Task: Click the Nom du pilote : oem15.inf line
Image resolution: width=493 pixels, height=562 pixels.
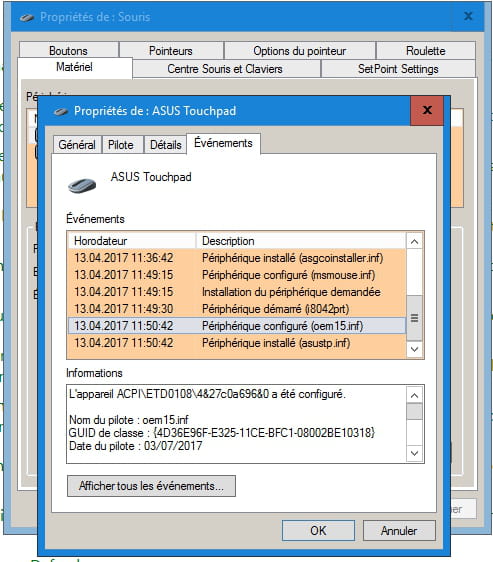Action: (128, 420)
